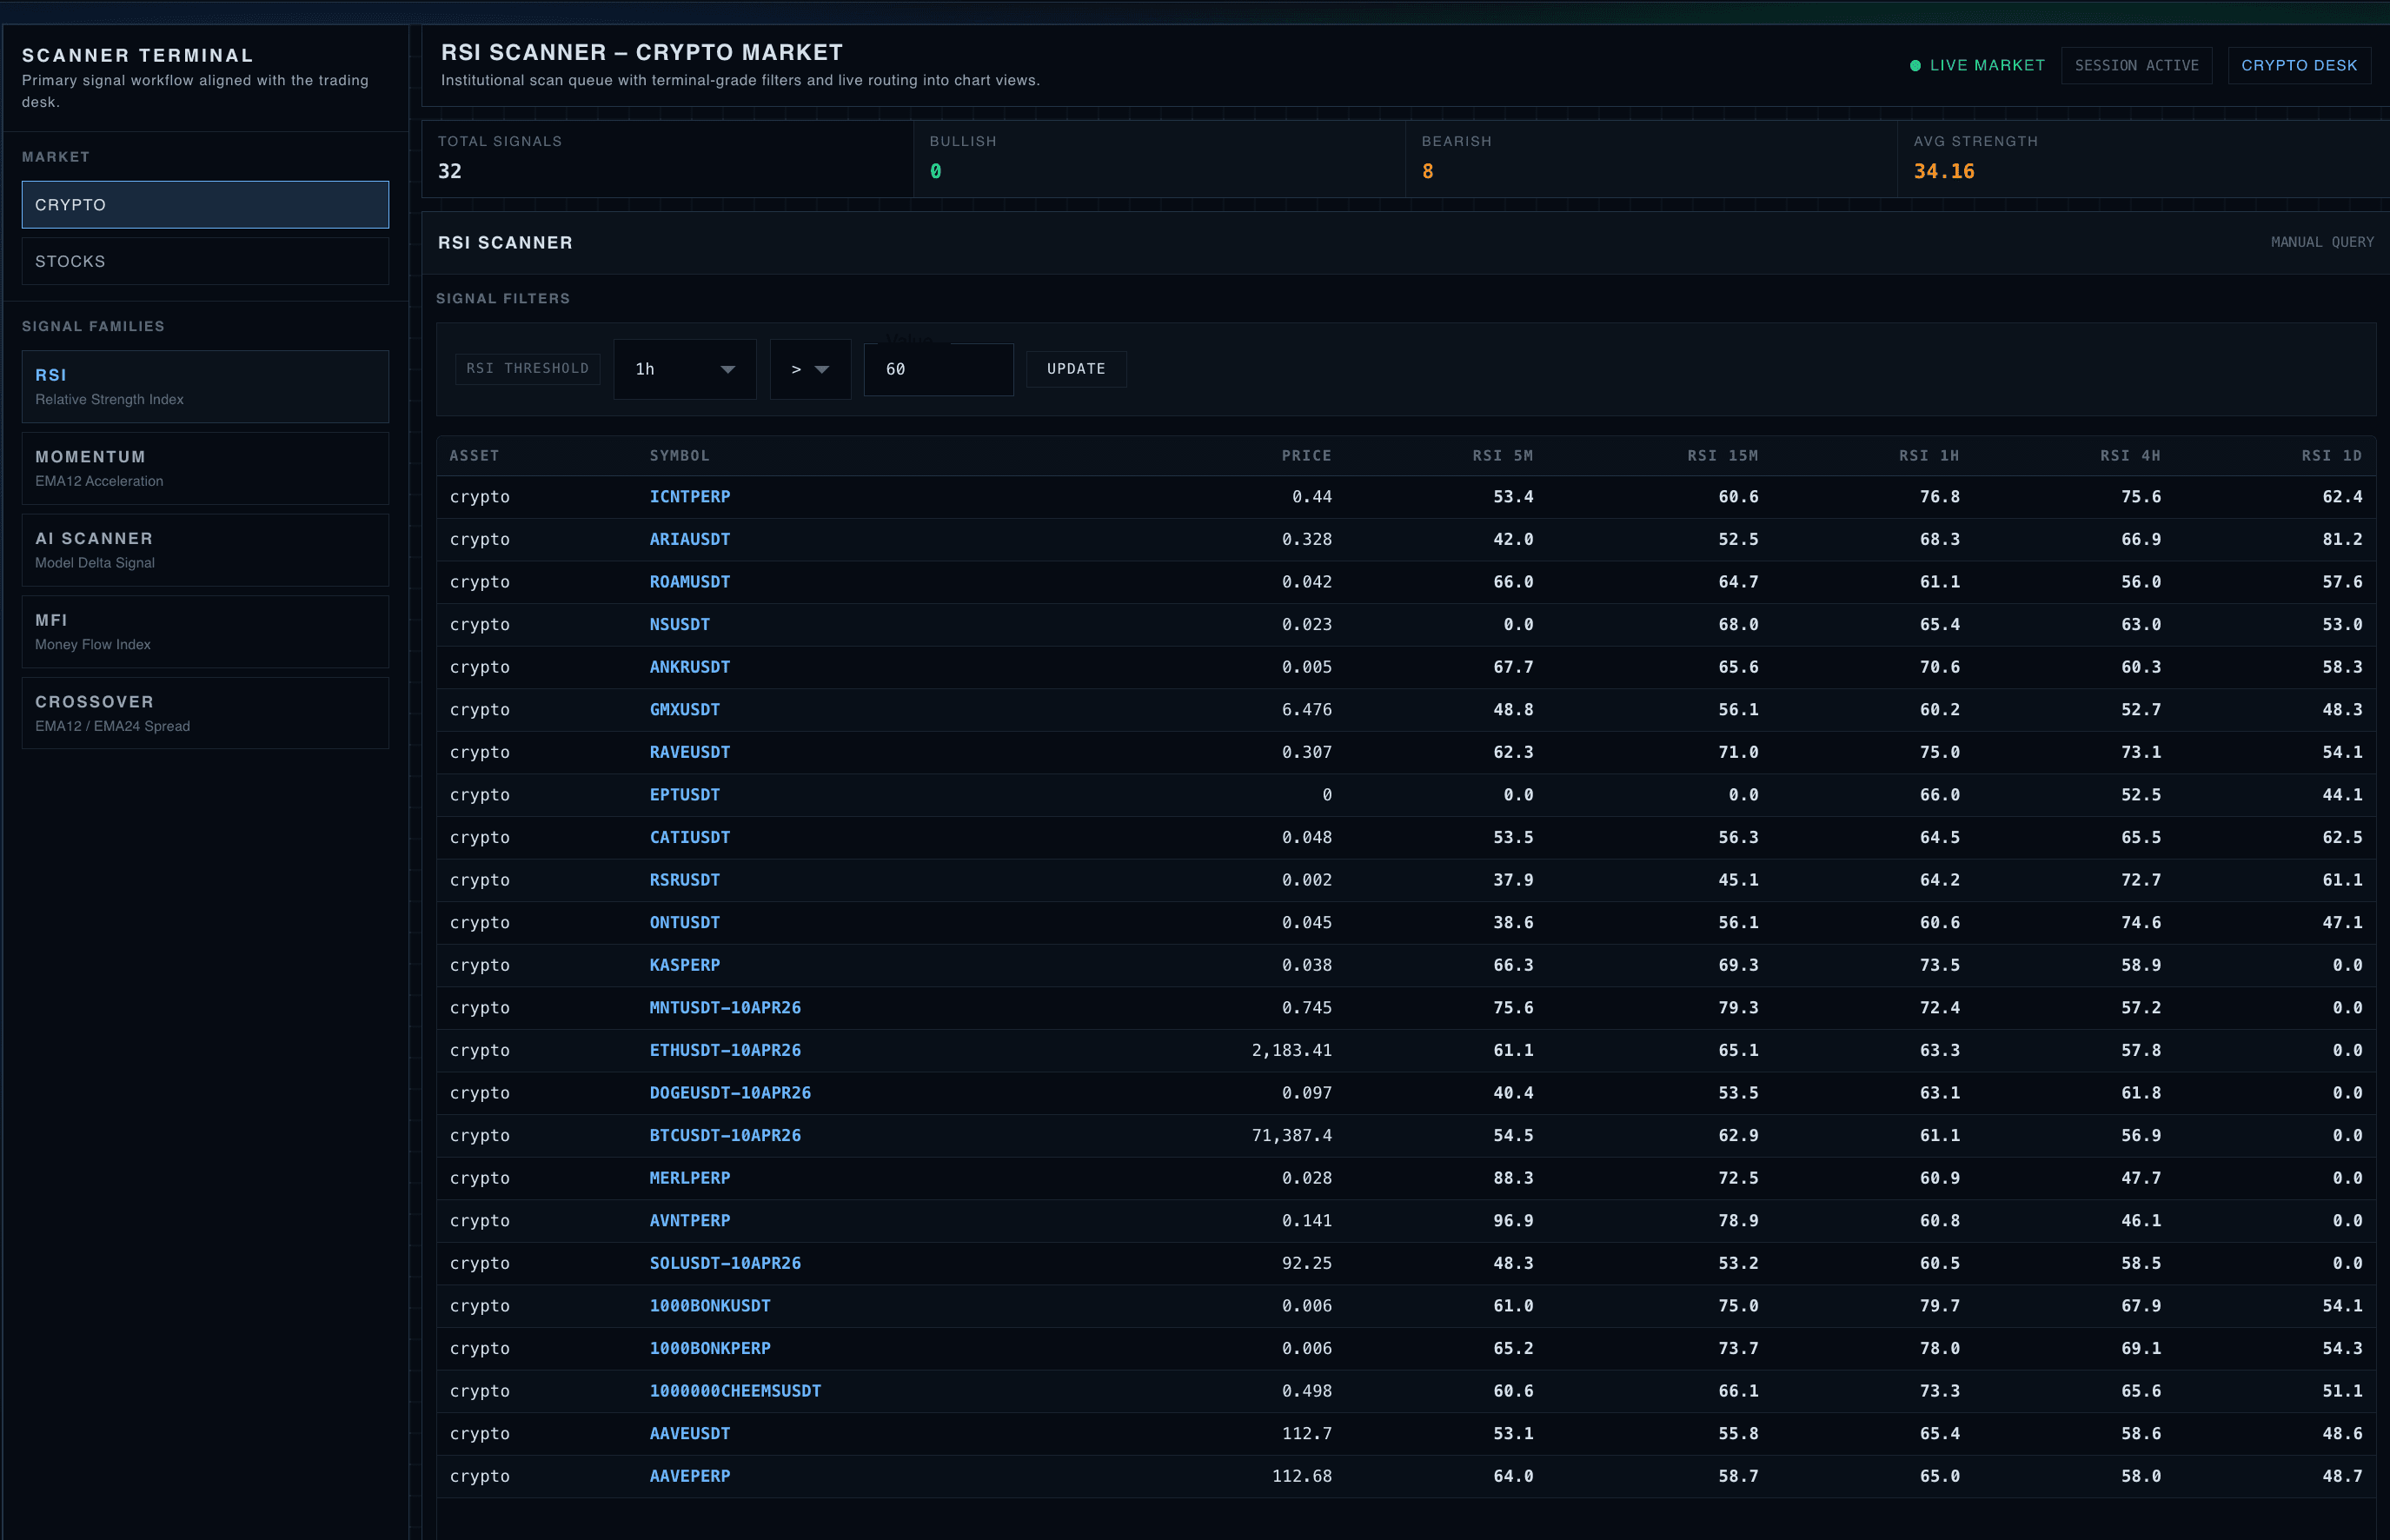Select the MFI Money Flow Index scanner
The width and height of the screenshot is (2390, 1540).
click(205, 631)
